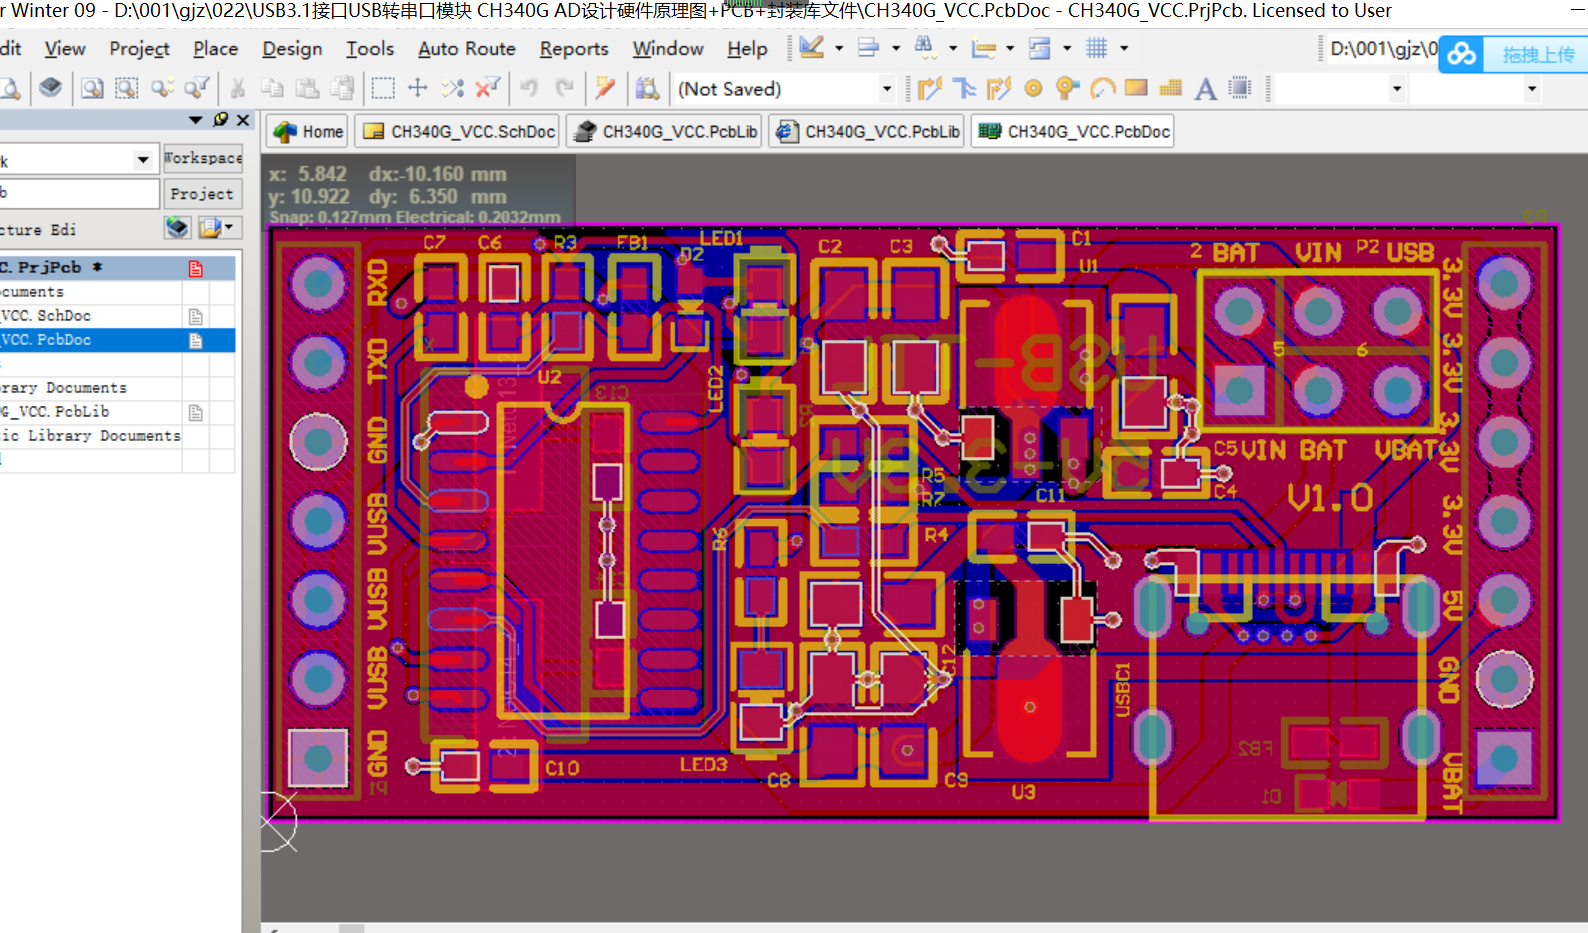Select the Place Component chip tool
This screenshot has height=933, width=1588.
(1240, 88)
